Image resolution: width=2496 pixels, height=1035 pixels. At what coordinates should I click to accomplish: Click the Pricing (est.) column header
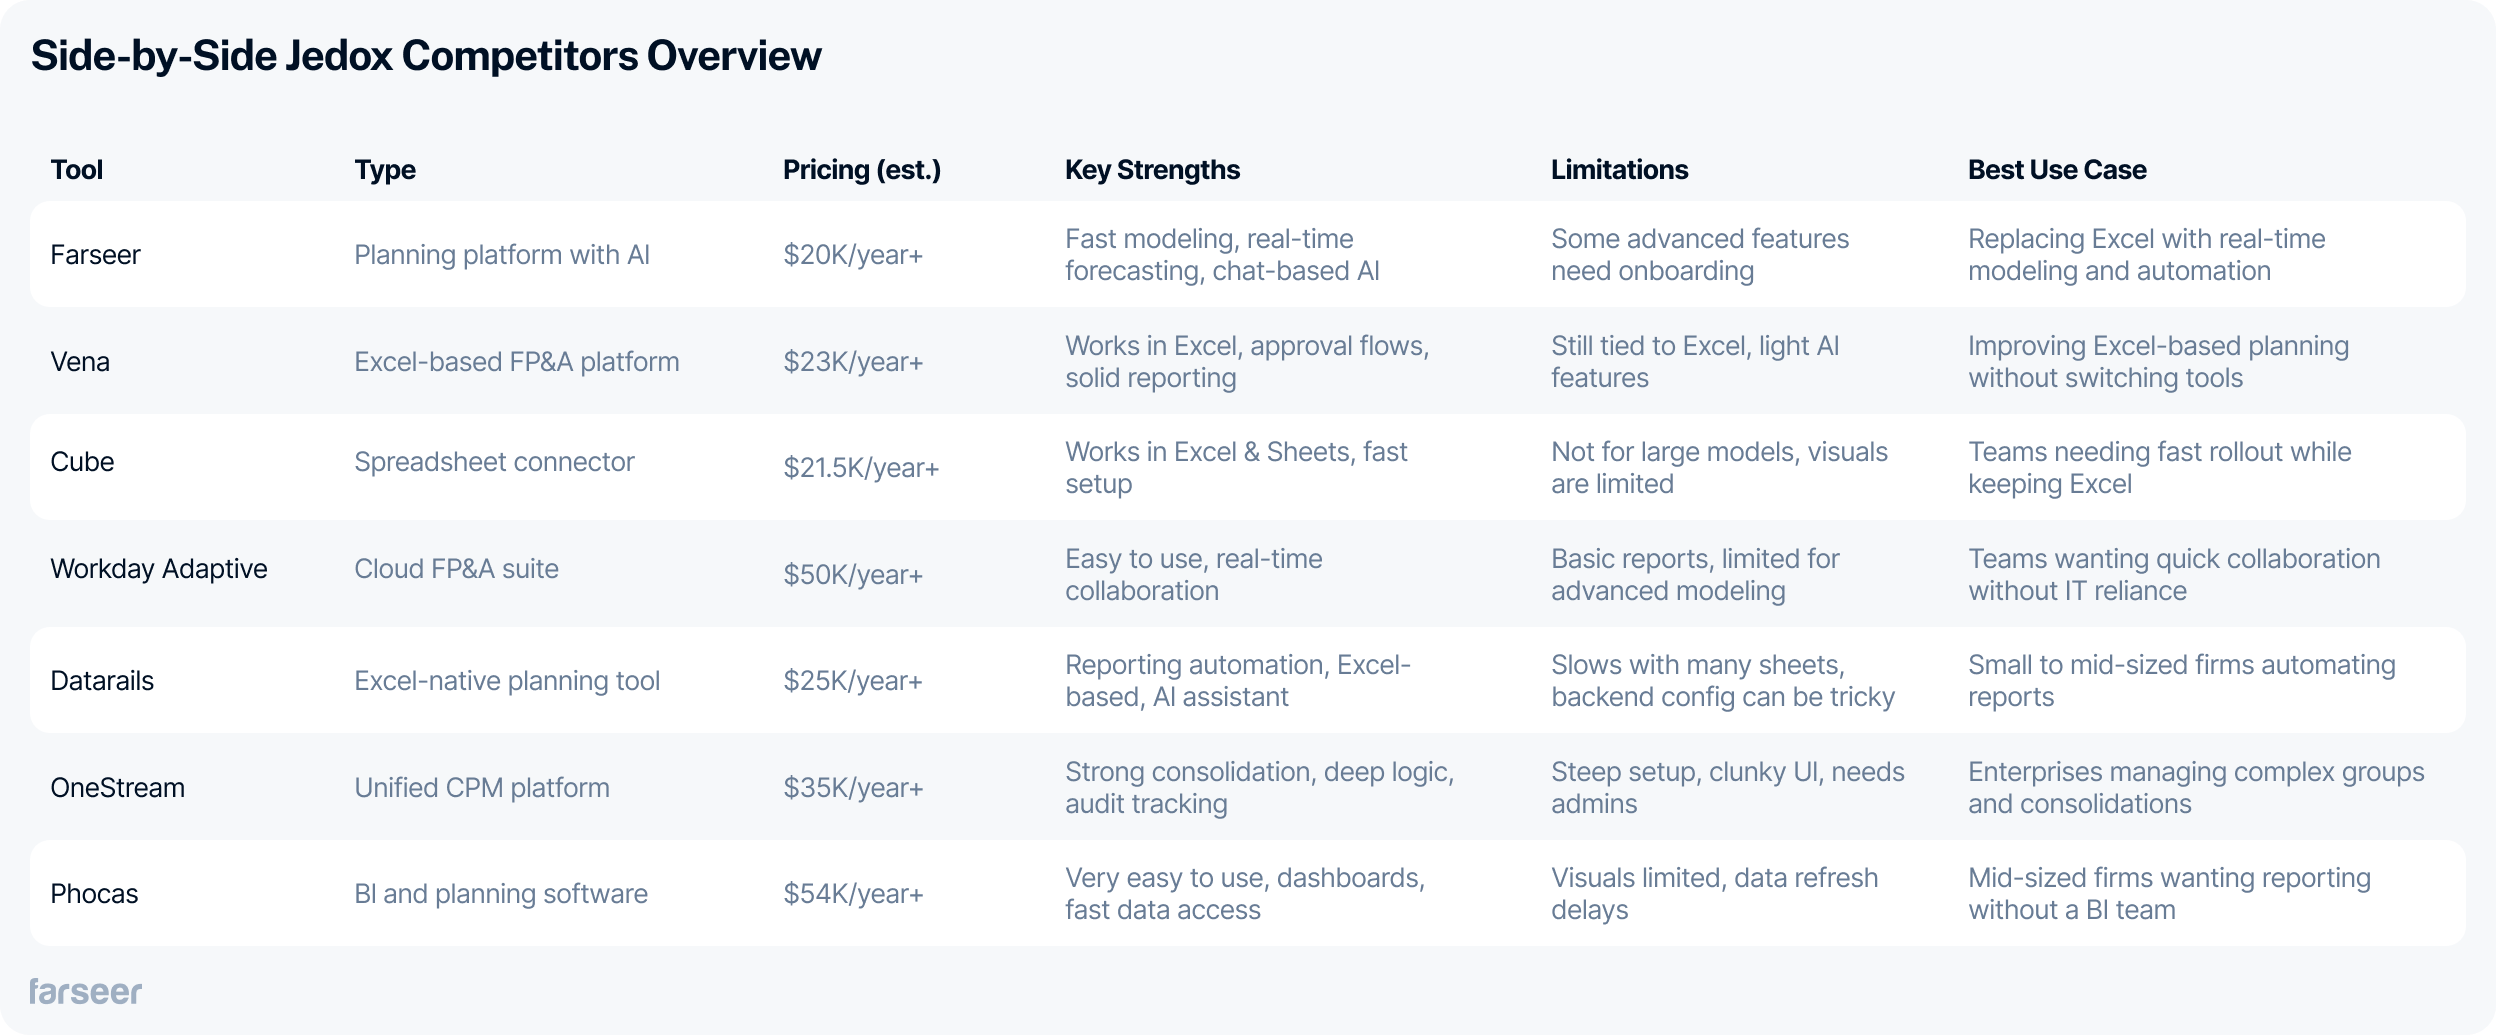pyautogui.click(x=862, y=170)
